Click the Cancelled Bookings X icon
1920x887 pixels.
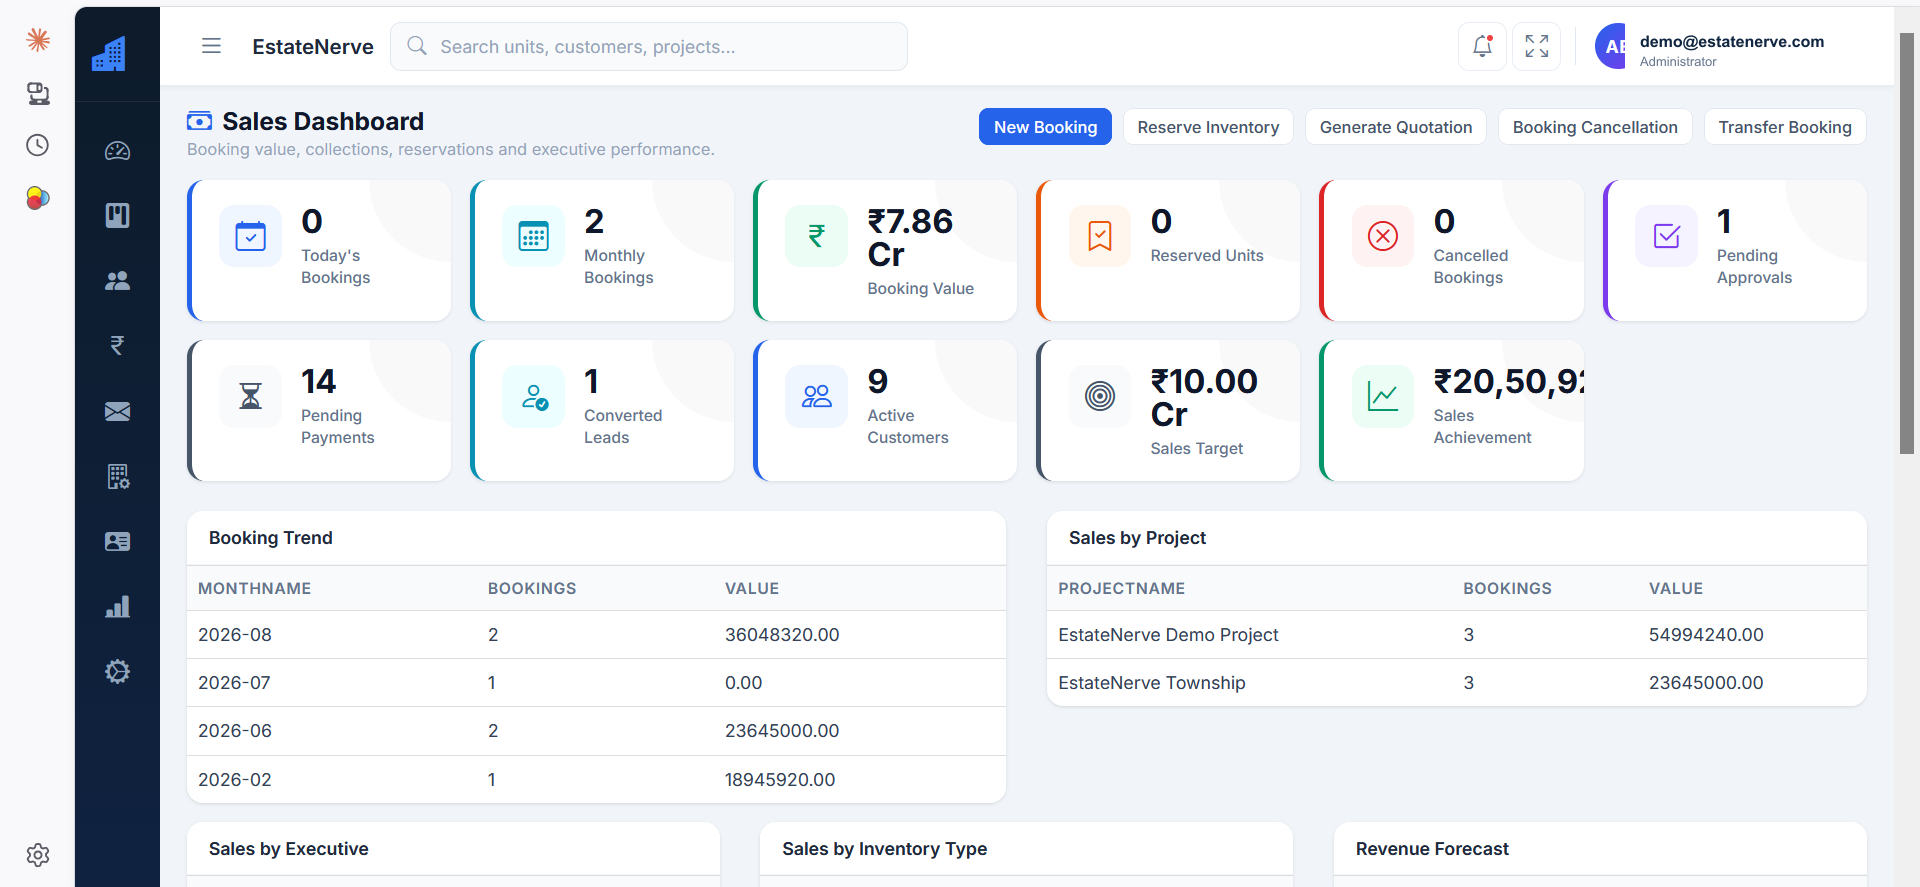(1383, 236)
